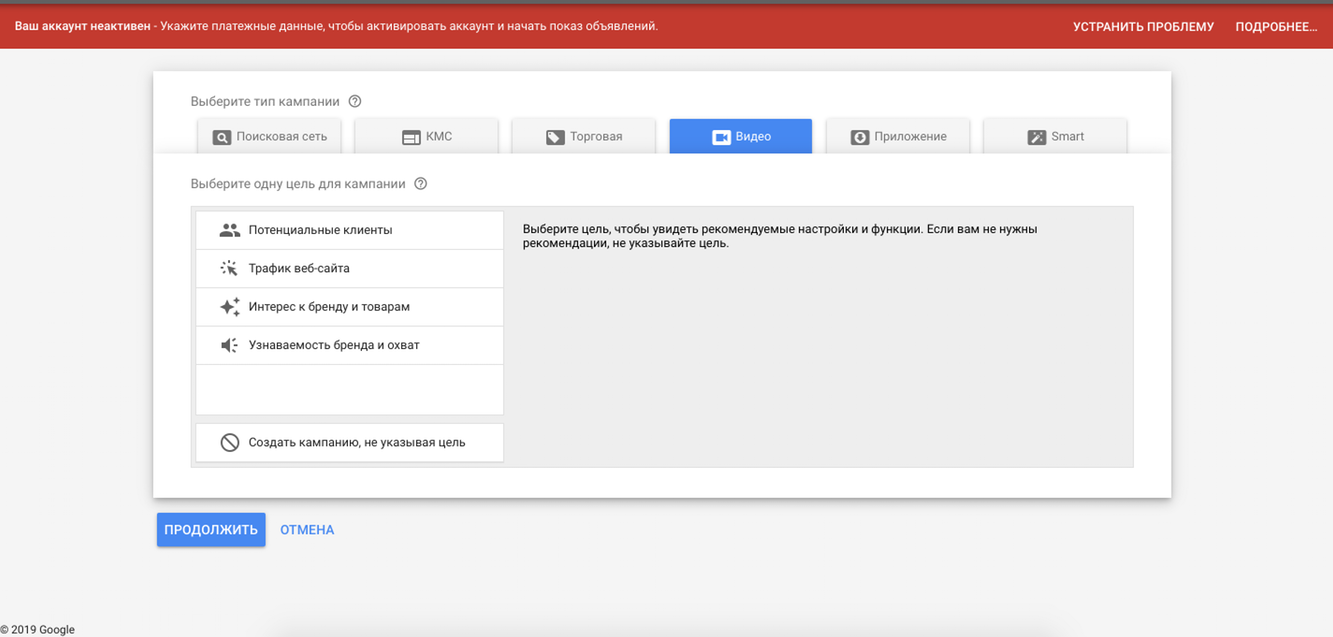
Task: Click УСТРАНИТЬ ПРОБЛЕМУ in the red banner
Action: point(1143,27)
